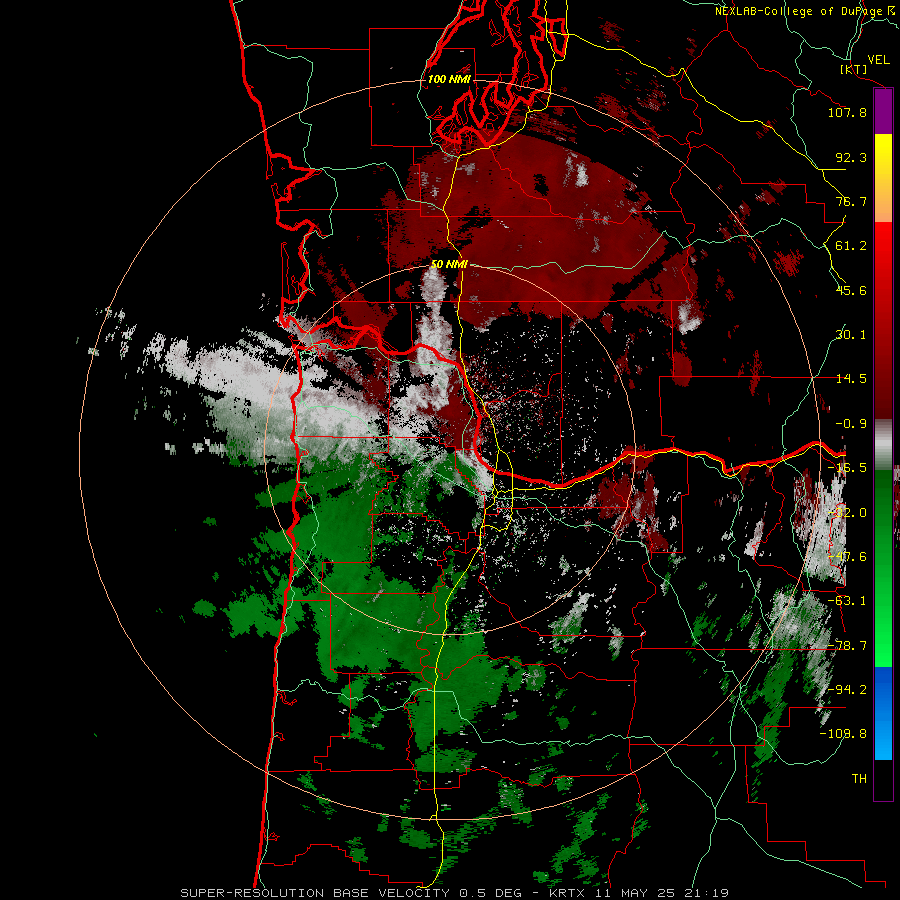Click the 14.5 value on velocity scale

[x=851, y=379]
